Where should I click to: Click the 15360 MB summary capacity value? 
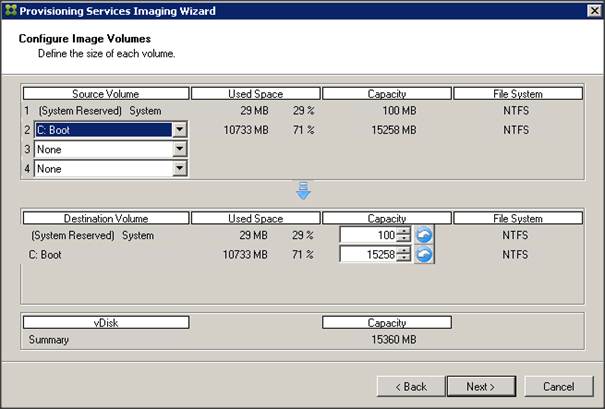click(394, 340)
